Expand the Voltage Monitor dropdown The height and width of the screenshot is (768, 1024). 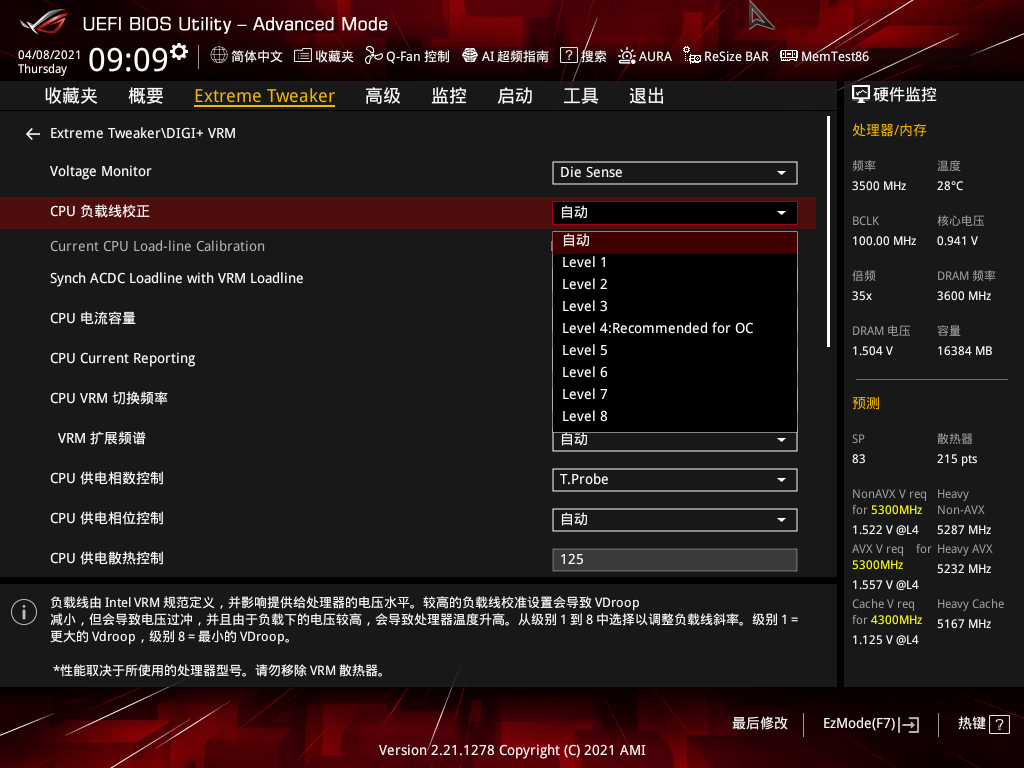674,172
